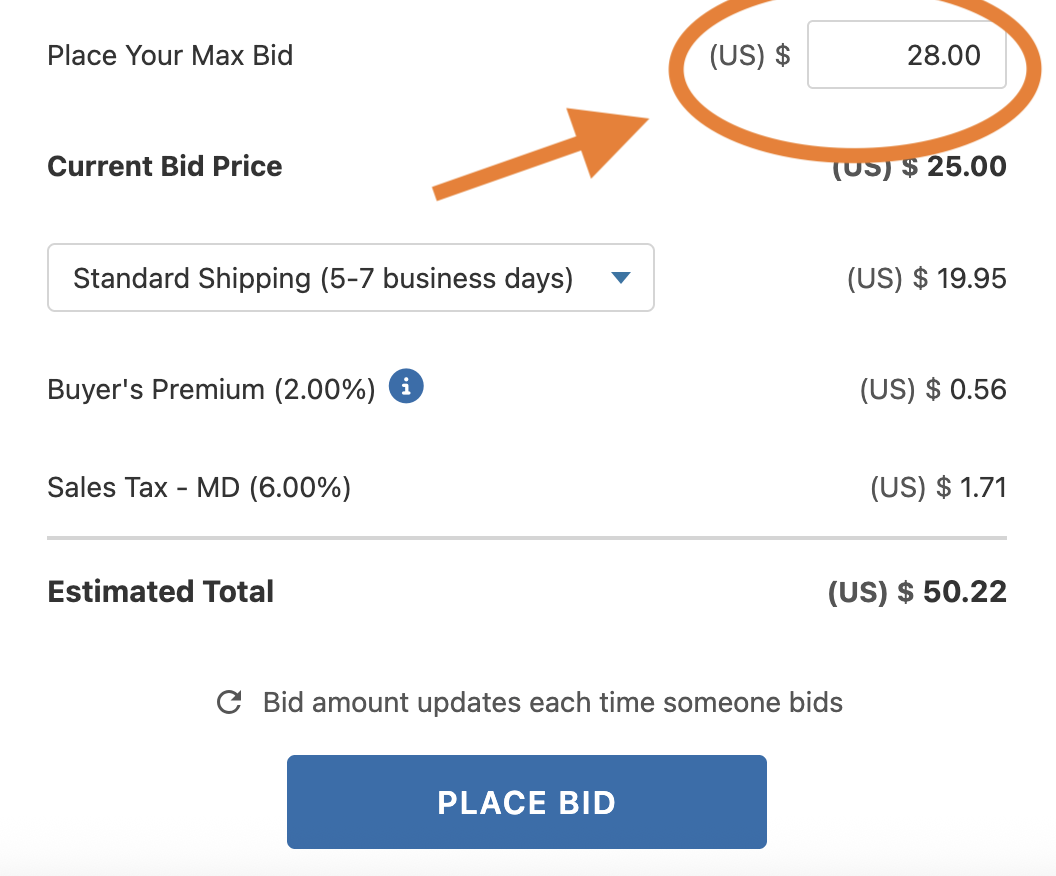Click the divider line above Estimated Total

[x=527, y=538]
